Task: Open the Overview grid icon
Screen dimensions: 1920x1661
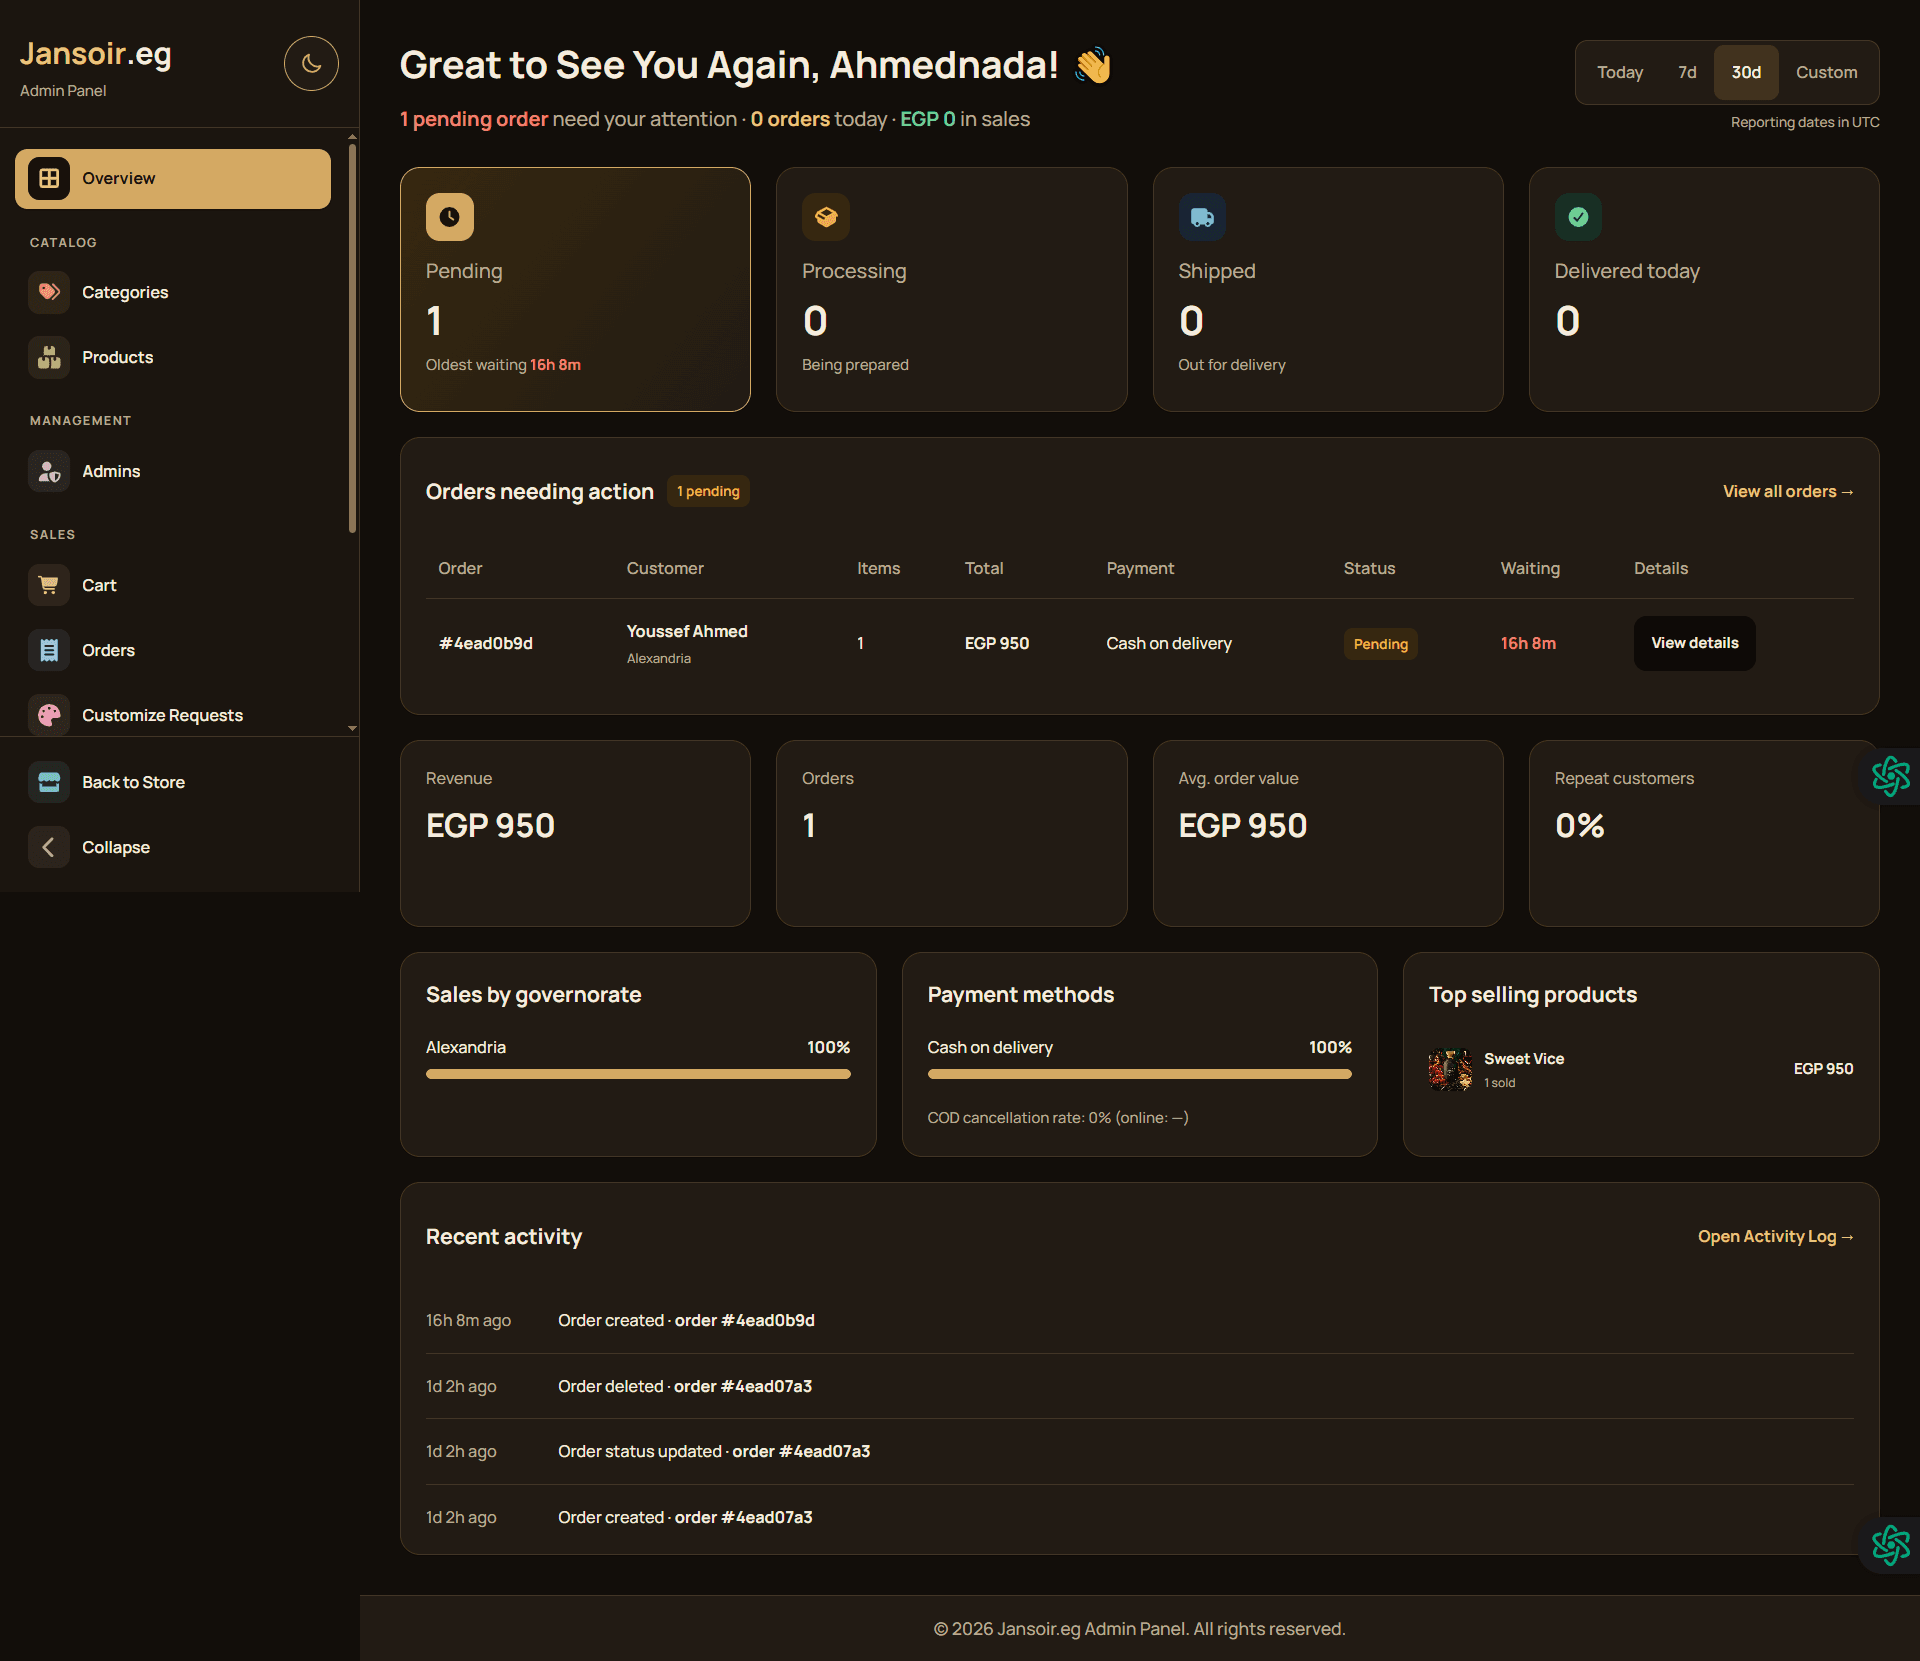Action: (49, 178)
